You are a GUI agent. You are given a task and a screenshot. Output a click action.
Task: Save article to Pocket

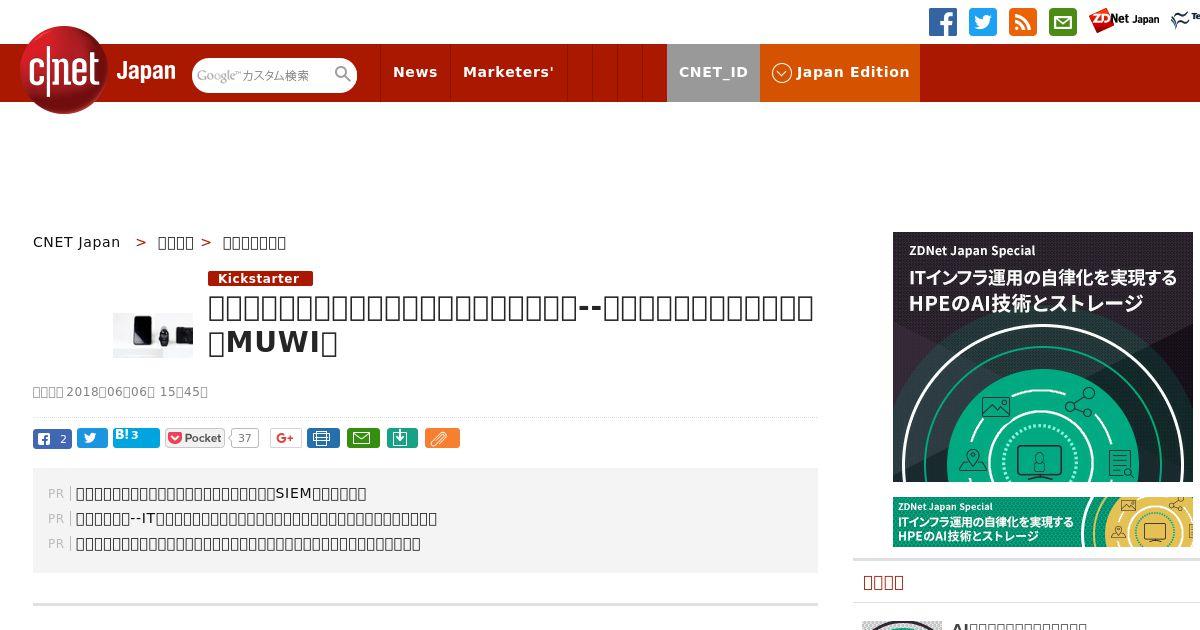195,438
